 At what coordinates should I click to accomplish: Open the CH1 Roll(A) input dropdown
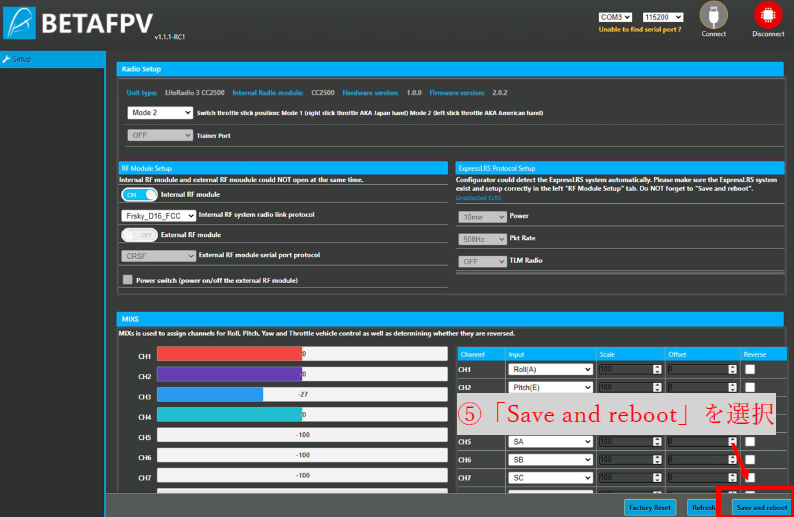point(550,369)
